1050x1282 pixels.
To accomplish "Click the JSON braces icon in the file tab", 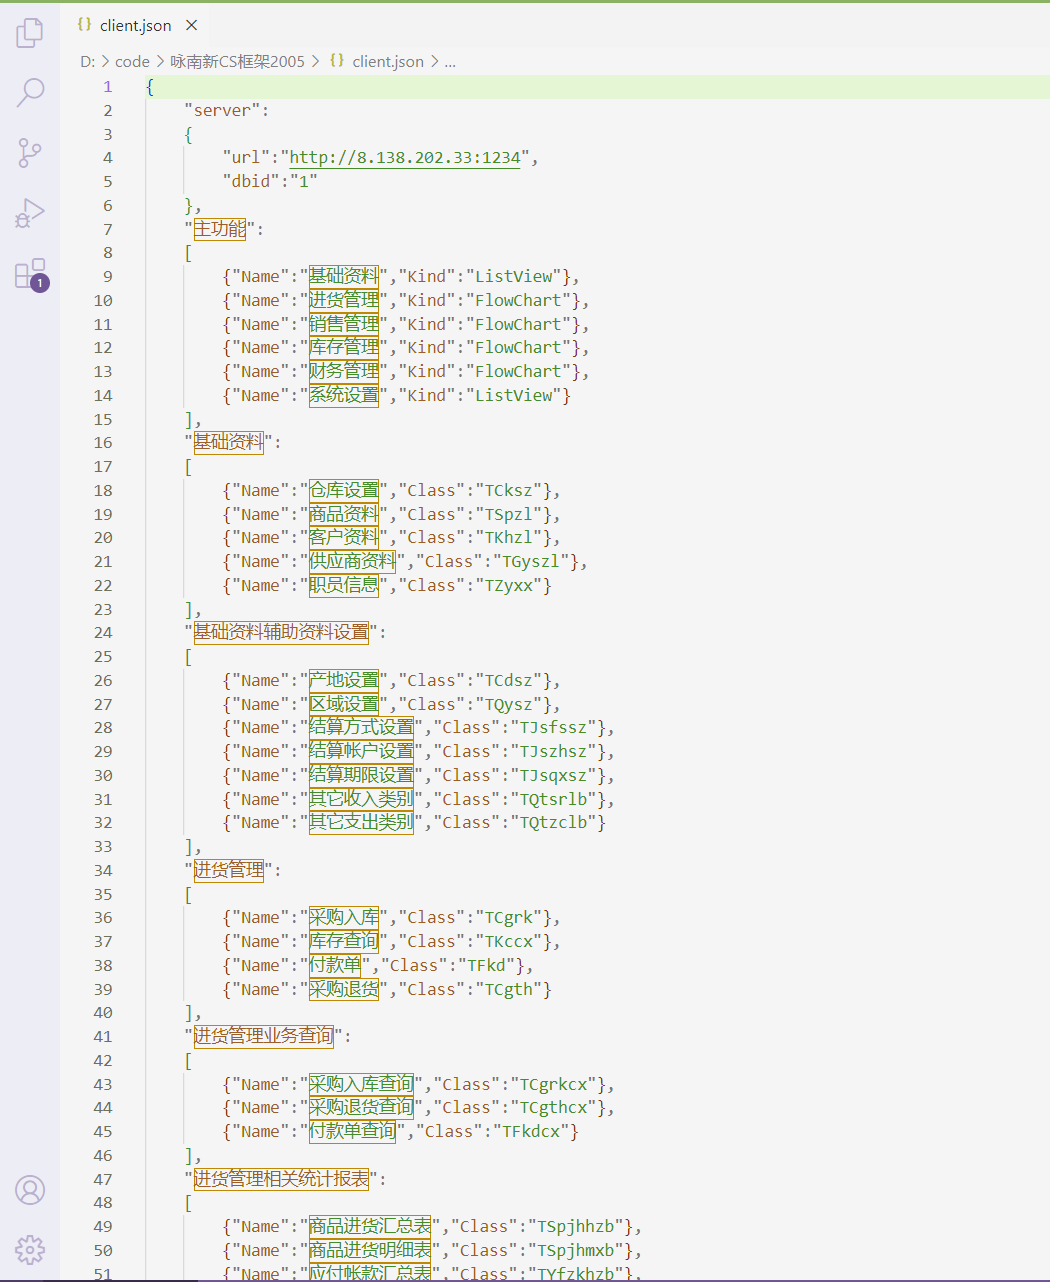I will point(85,24).
